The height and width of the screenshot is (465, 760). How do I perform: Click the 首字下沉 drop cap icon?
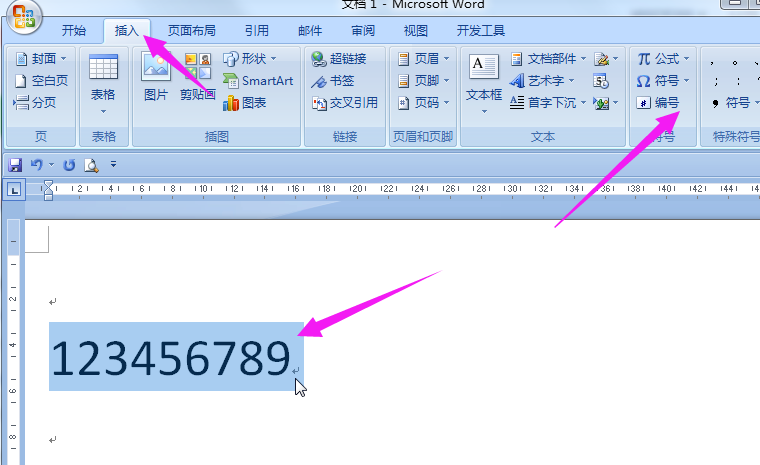517,103
